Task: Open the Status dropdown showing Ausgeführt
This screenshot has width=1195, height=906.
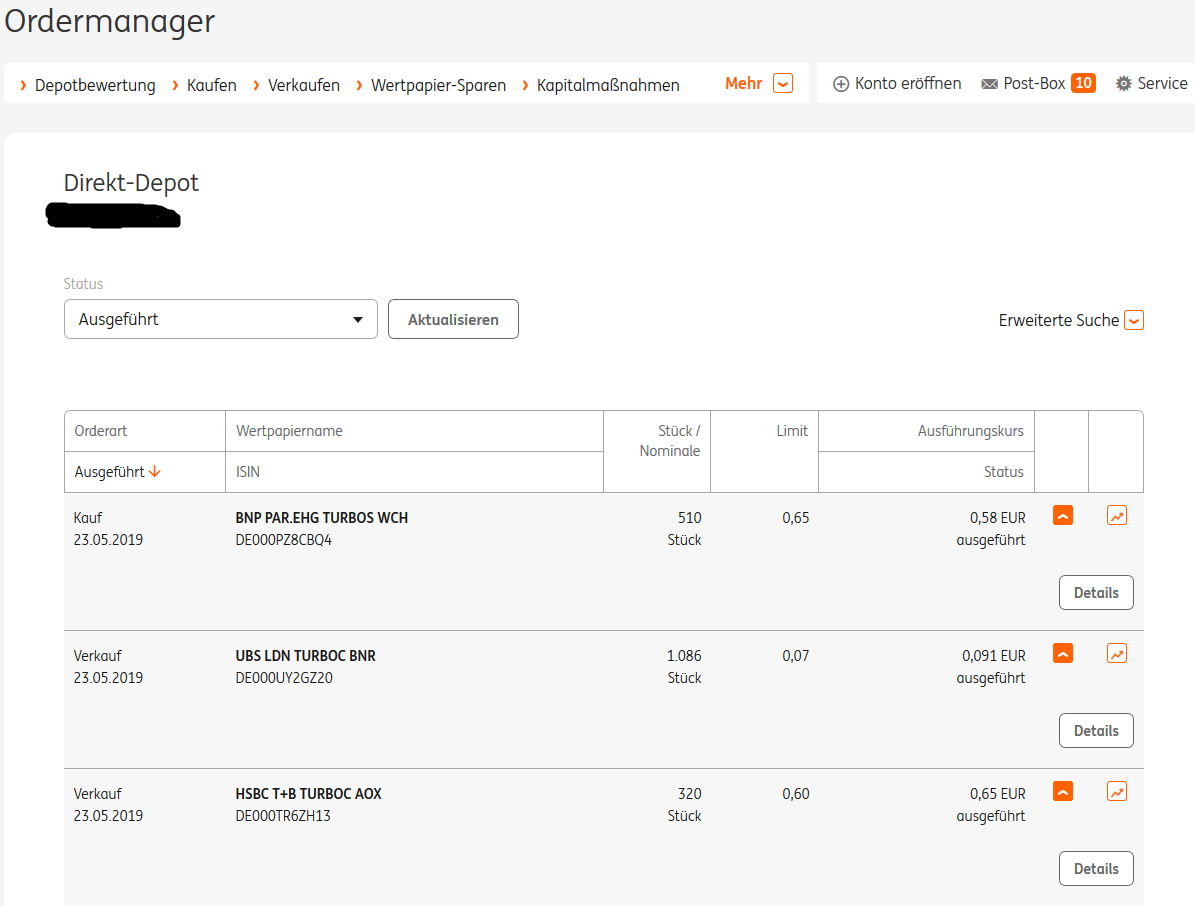Action: (220, 320)
